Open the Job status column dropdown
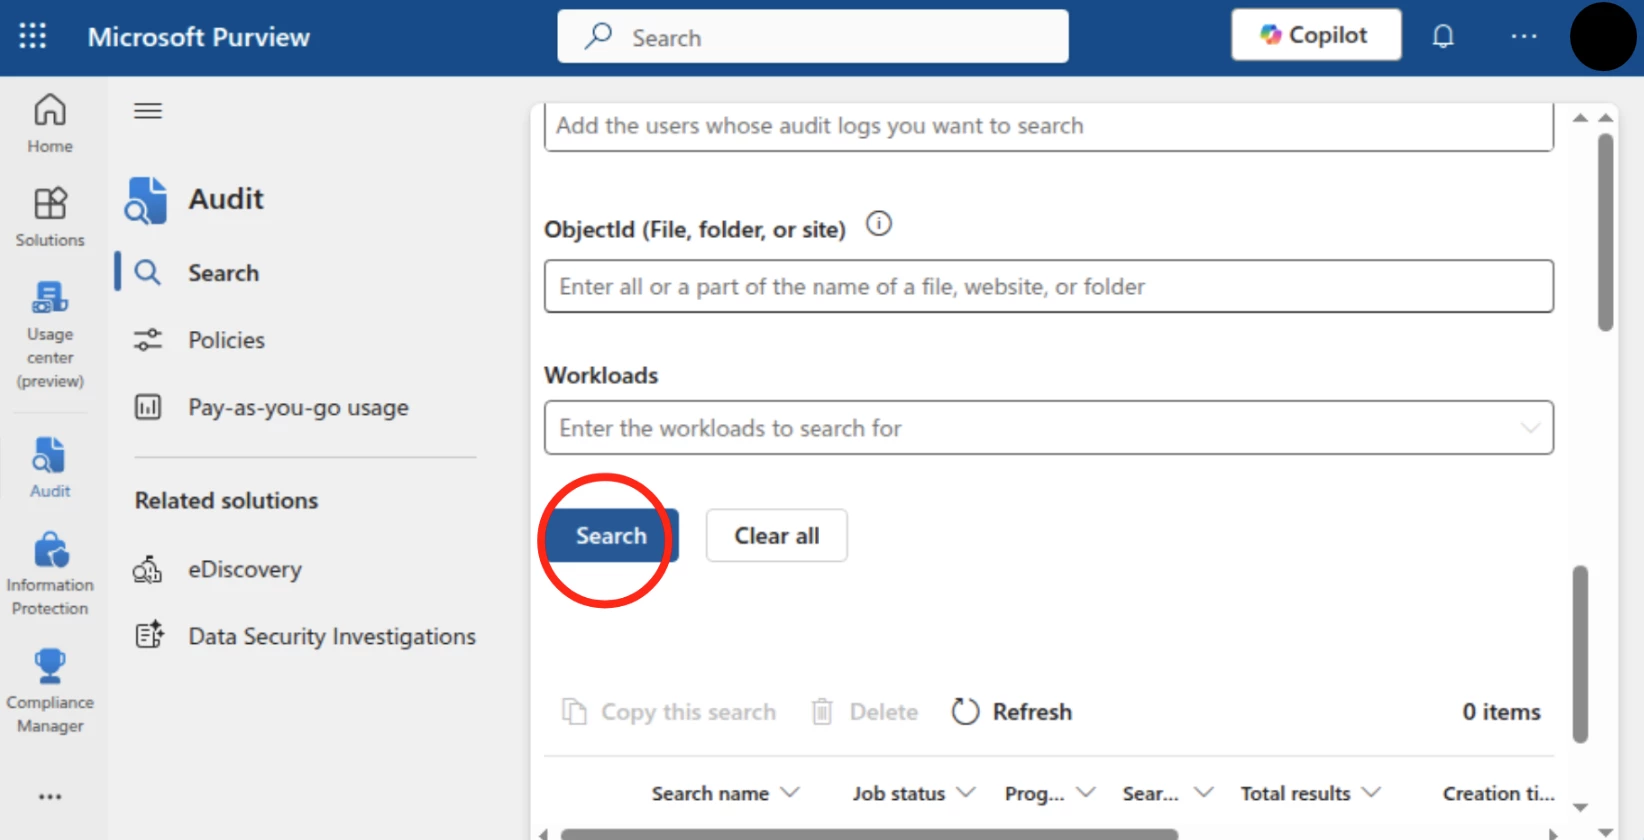1644x840 pixels. pos(966,793)
